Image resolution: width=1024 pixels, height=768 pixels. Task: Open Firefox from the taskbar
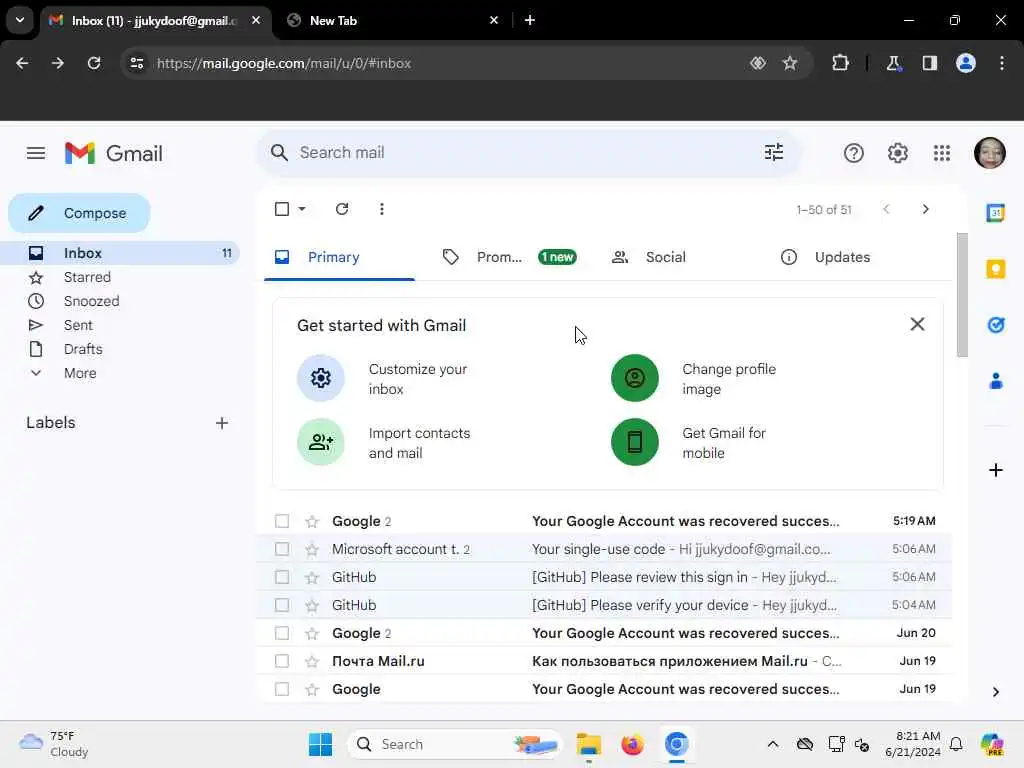pos(632,744)
